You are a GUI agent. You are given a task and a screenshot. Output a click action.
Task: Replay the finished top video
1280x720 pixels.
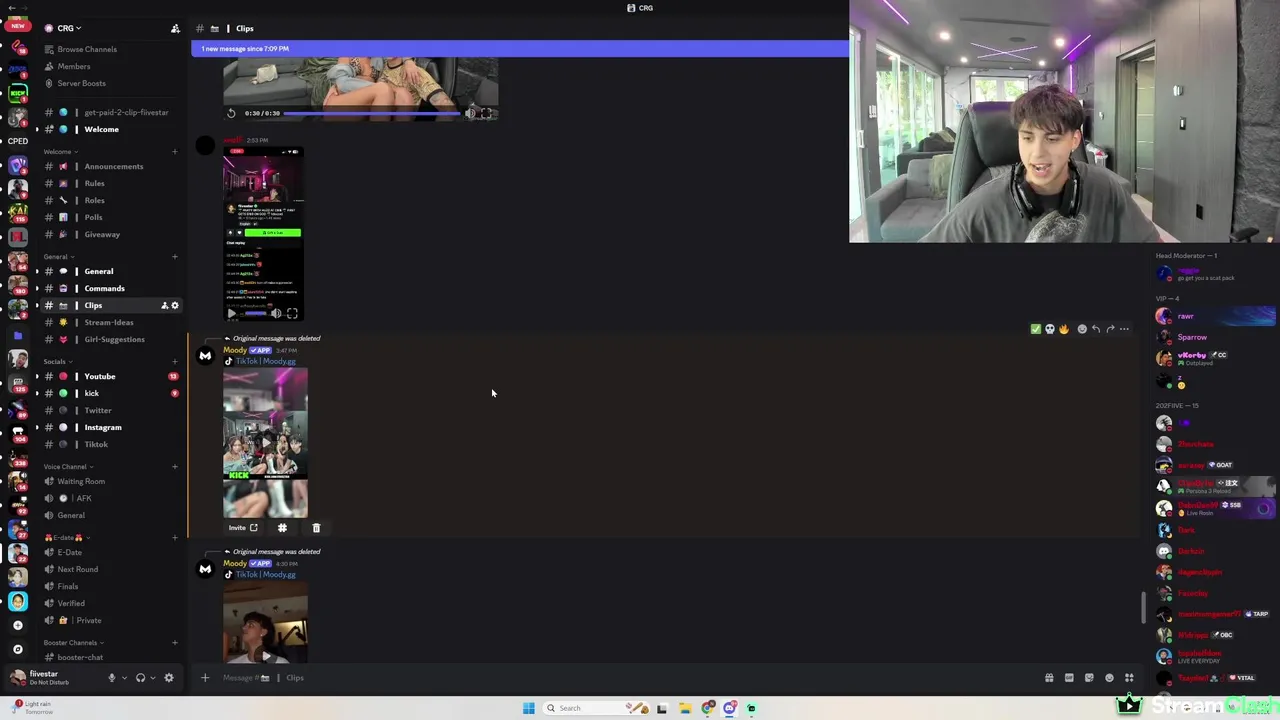(x=231, y=113)
